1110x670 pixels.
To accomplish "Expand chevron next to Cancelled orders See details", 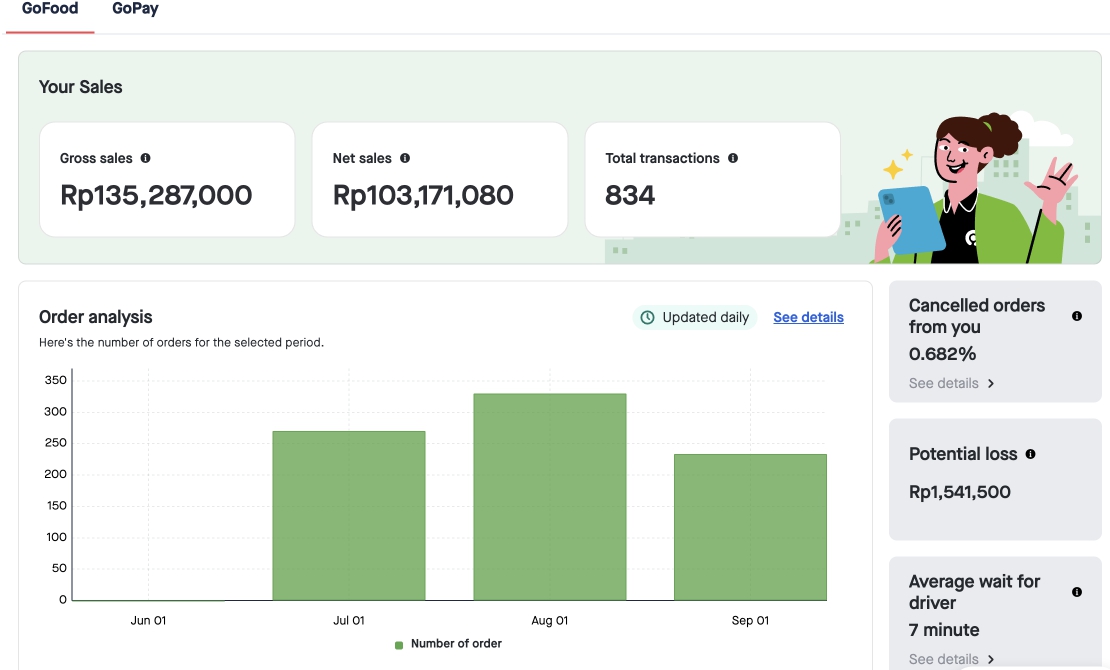I will coord(991,383).
